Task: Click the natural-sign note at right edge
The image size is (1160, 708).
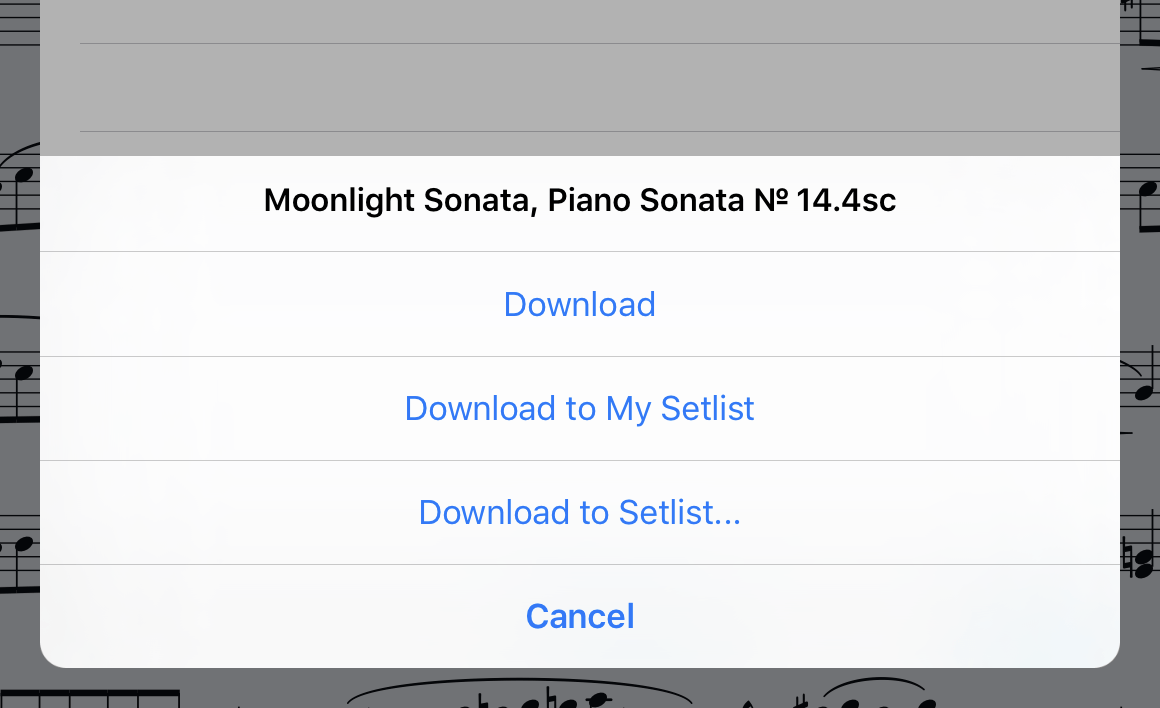Action: (1139, 560)
